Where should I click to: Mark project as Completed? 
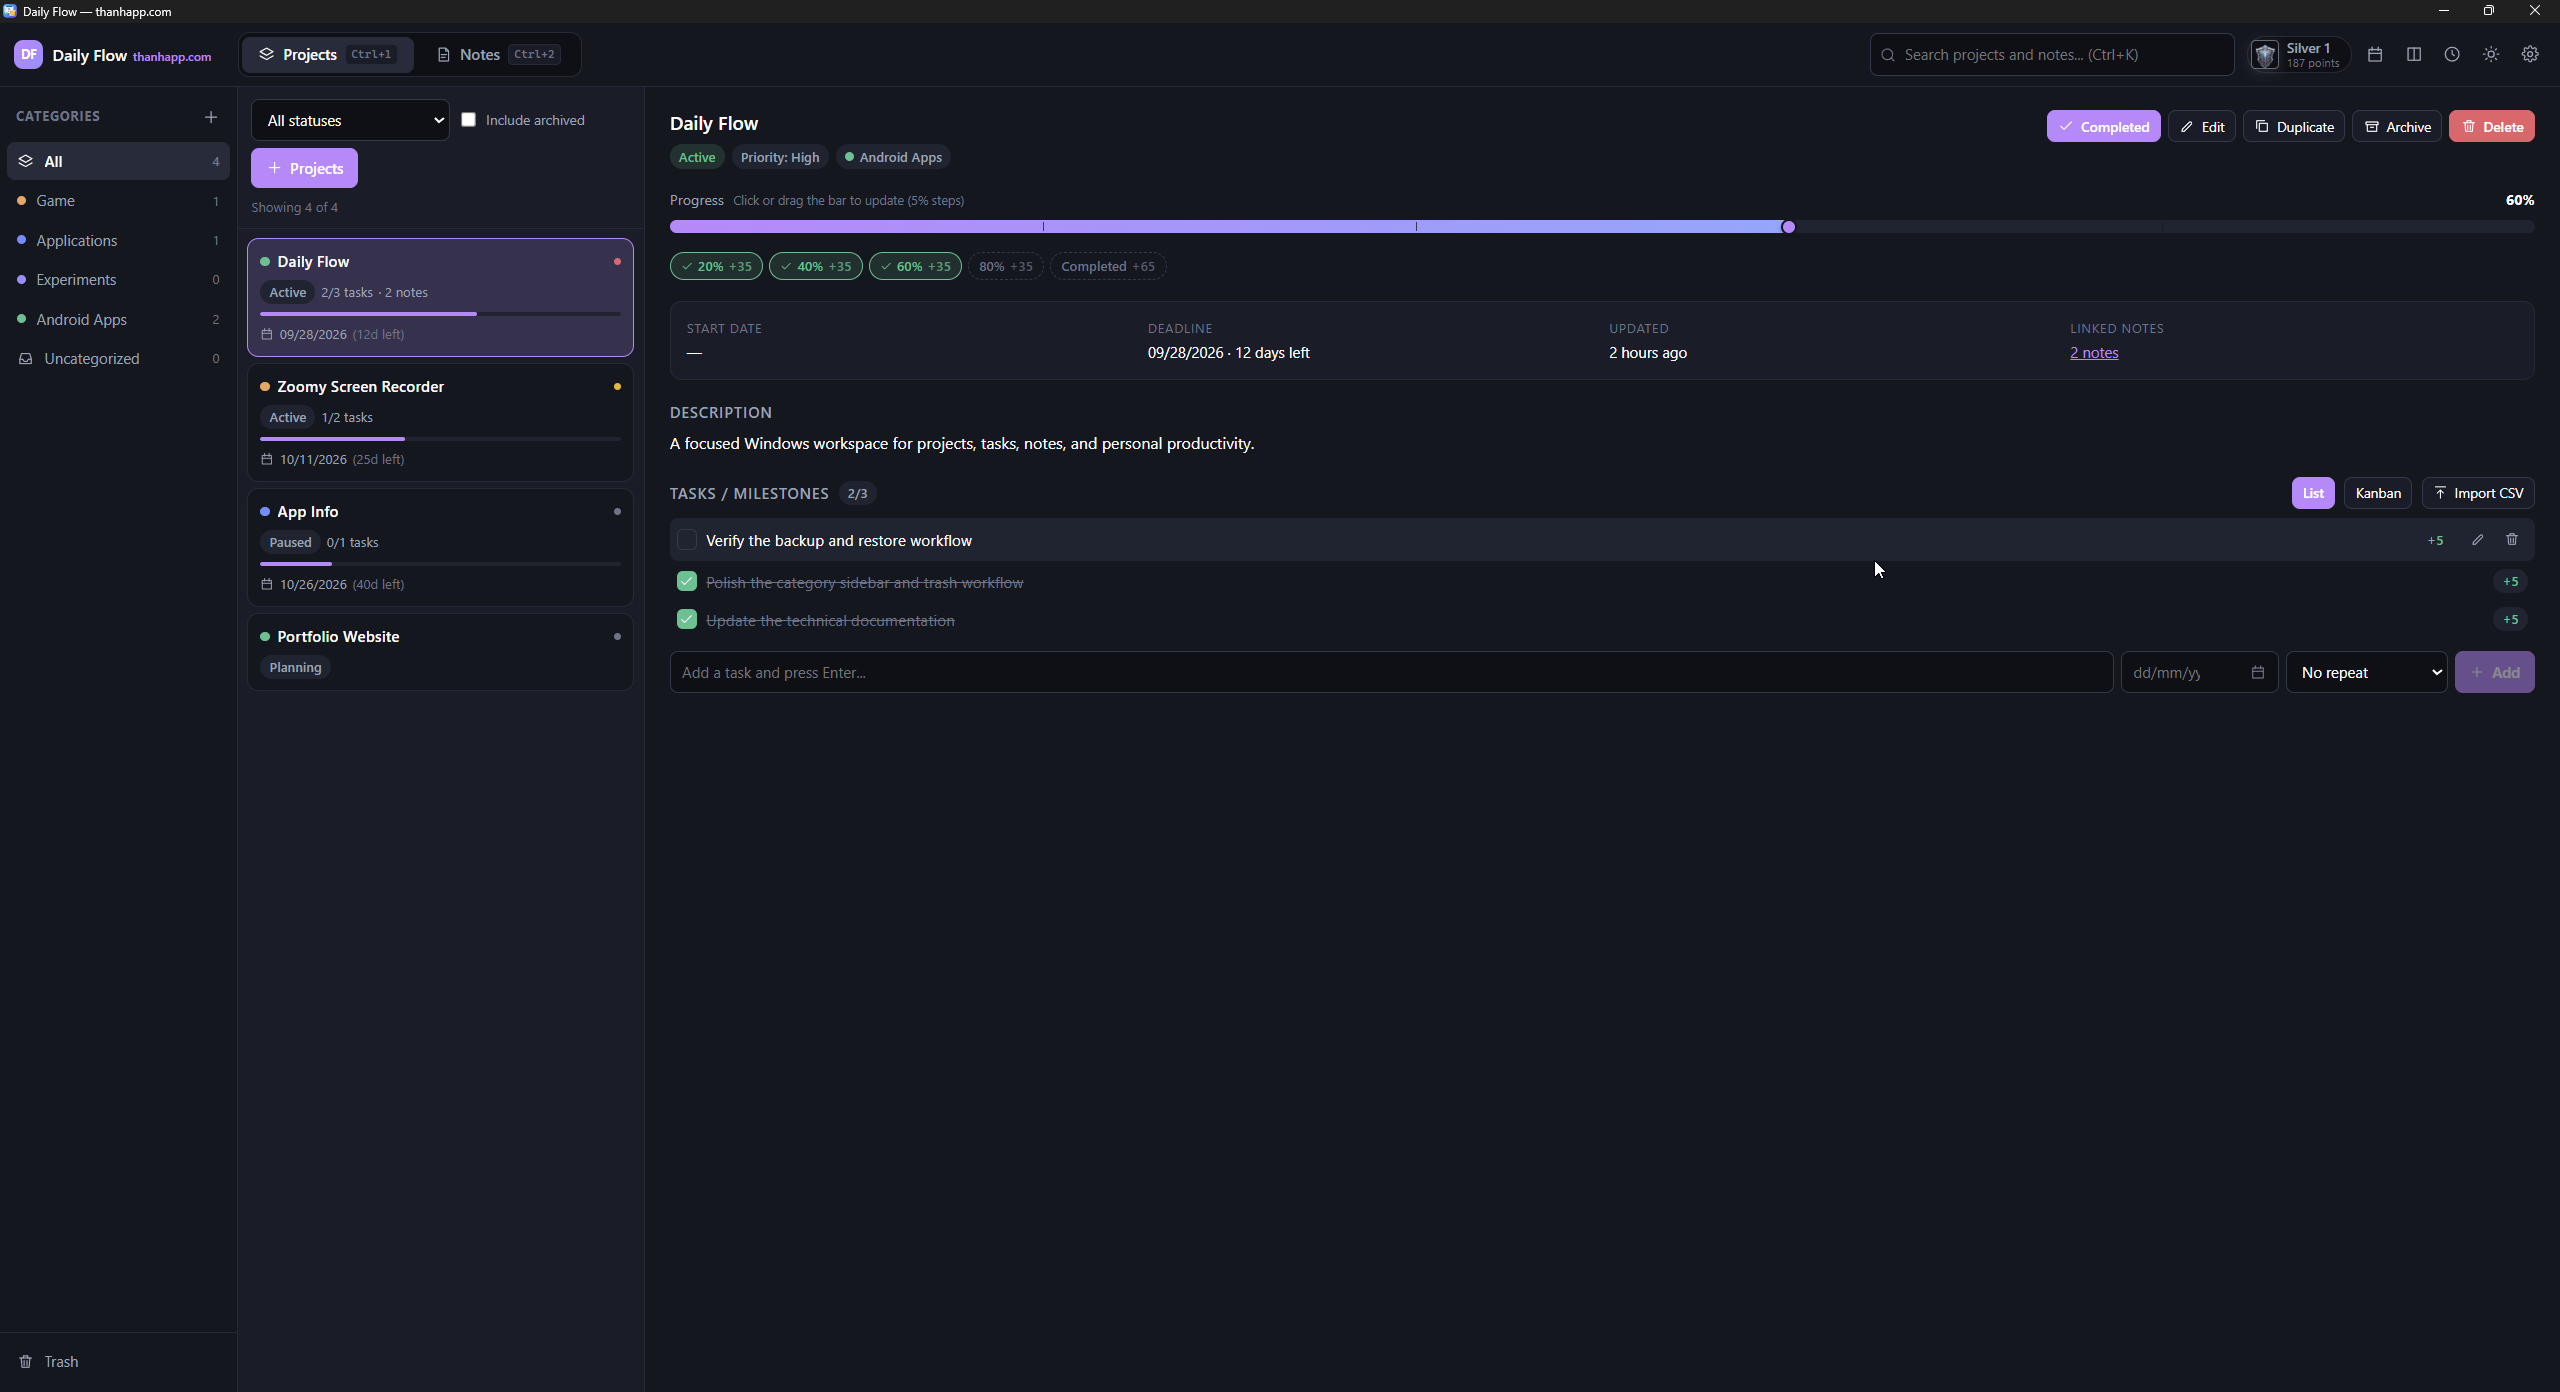point(2103,126)
